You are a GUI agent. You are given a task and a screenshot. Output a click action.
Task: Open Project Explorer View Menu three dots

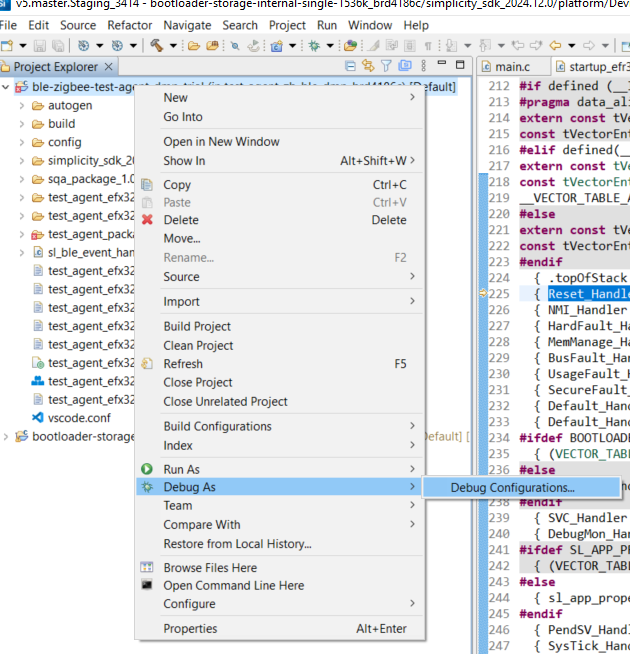pyautogui.click(x=423, y=65)
